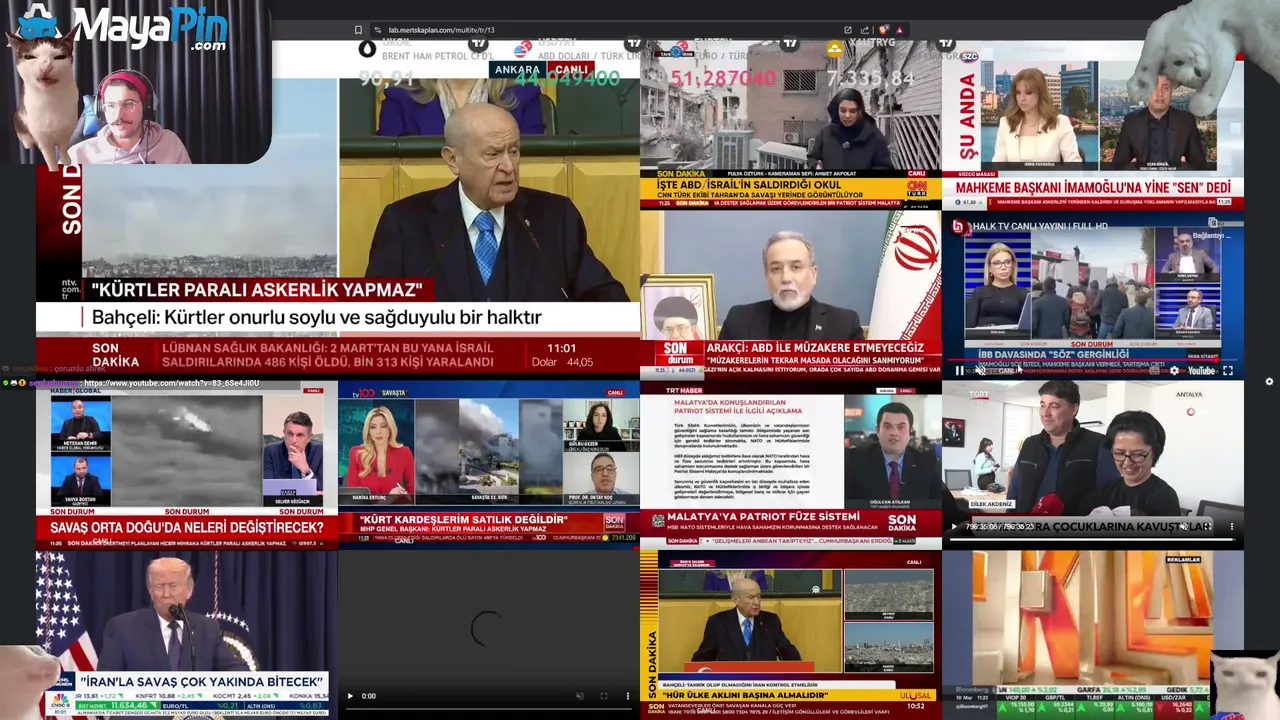Screen dimensions: 1280x720
Task: Toggle mute on the TGRT video
Action: [1183, 526]
